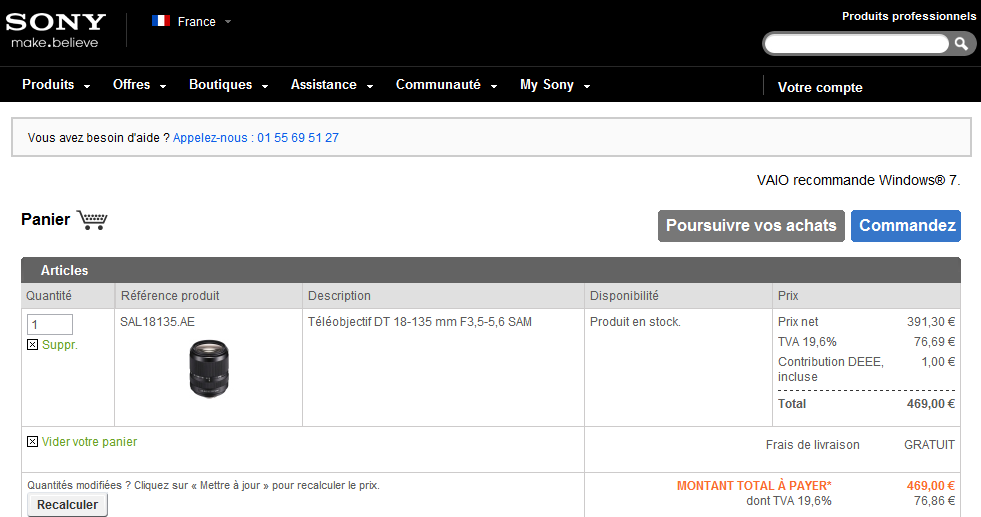Click the Sony make.believe logo
The image size is (981, 517).
tap(56, 31)
